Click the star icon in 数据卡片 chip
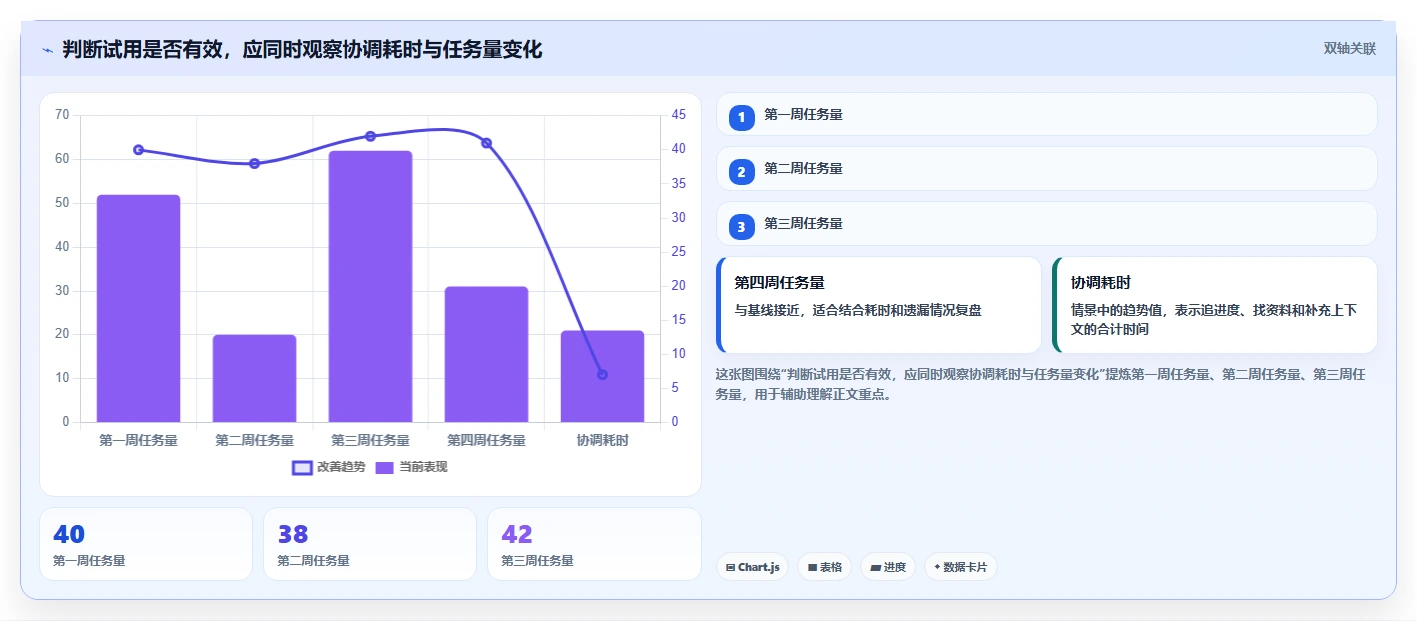Image resolution: width=1417 pixels, height=621 pixels. (x=937, y=567)
